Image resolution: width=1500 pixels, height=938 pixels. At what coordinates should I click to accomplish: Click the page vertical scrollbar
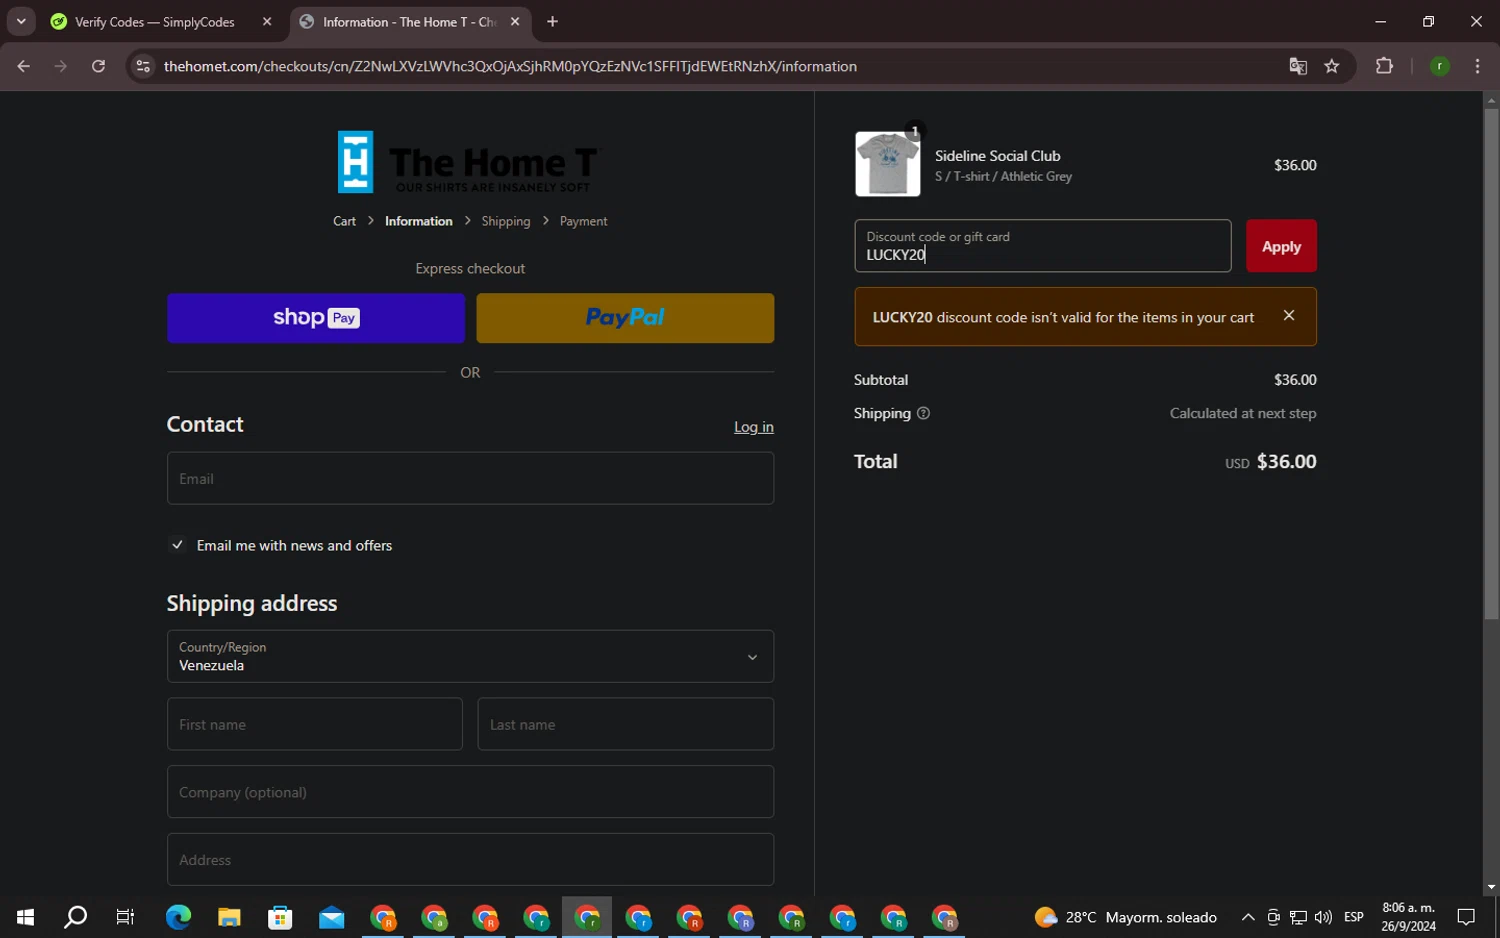[1491, 364]
